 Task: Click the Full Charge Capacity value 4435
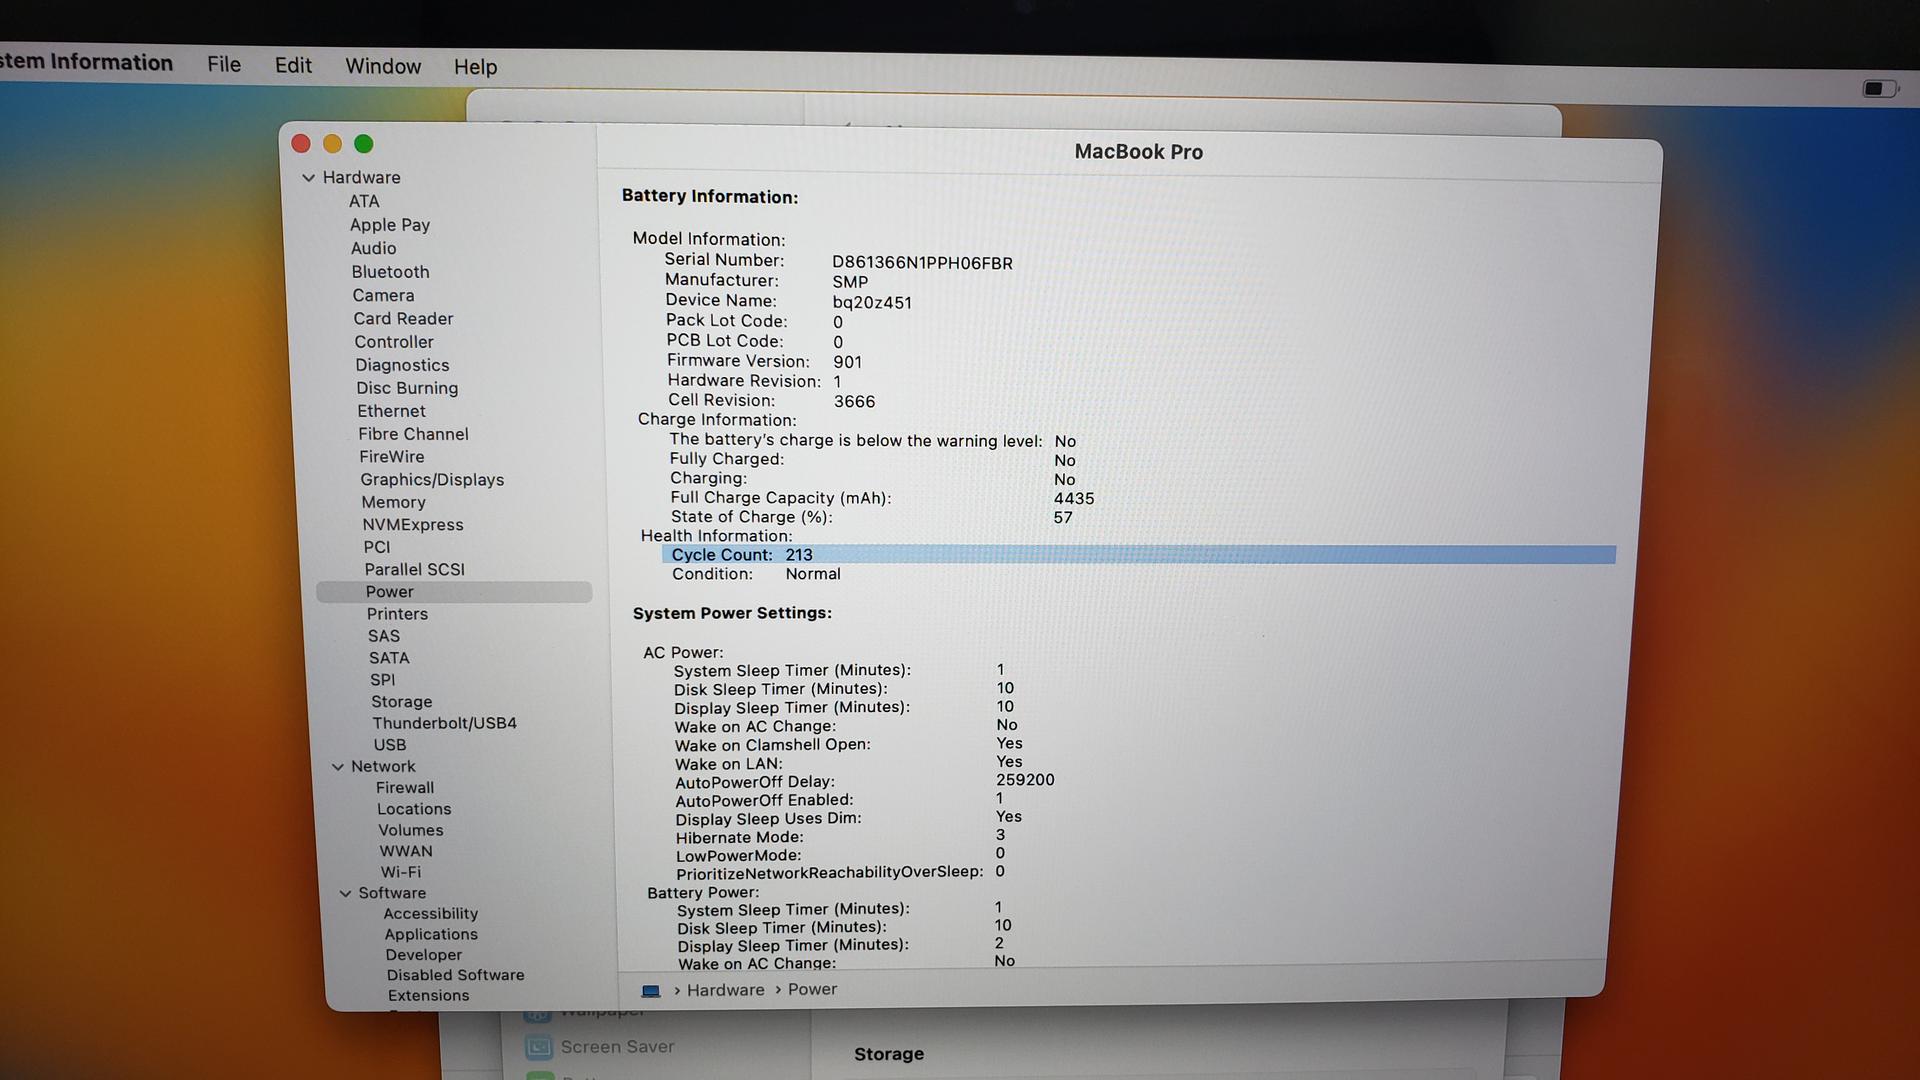tap(1074, 498)
